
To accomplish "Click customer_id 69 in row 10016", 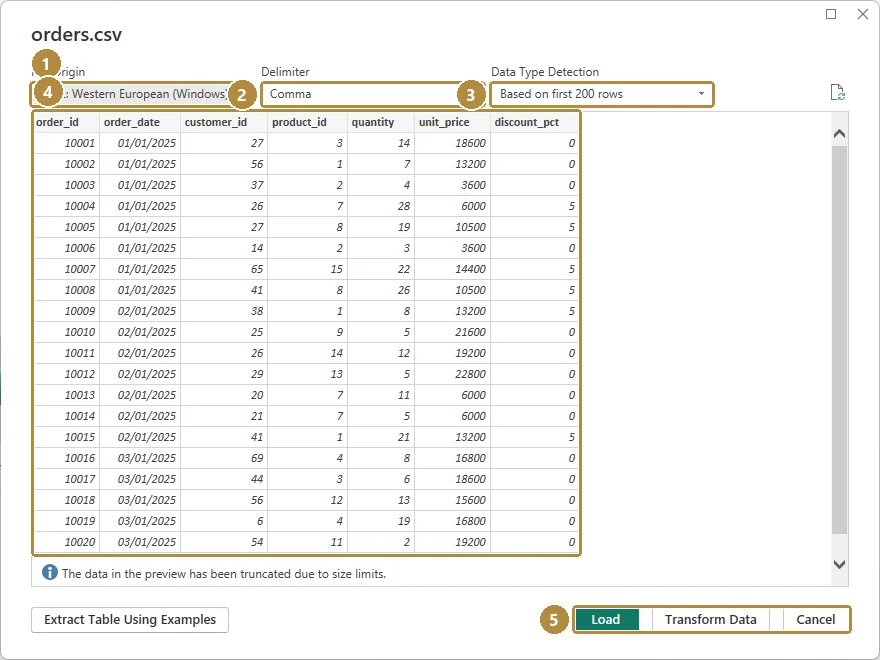I will [x=224, y=458].
